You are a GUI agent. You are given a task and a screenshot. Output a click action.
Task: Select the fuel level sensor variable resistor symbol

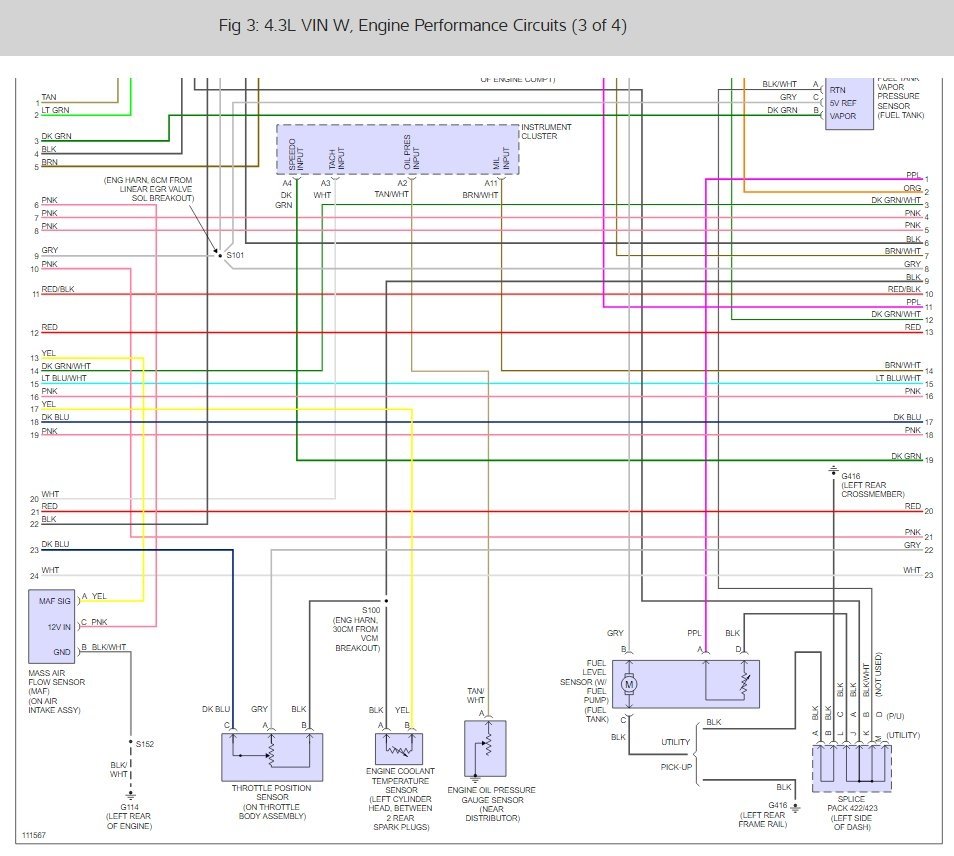coord(744,684)
